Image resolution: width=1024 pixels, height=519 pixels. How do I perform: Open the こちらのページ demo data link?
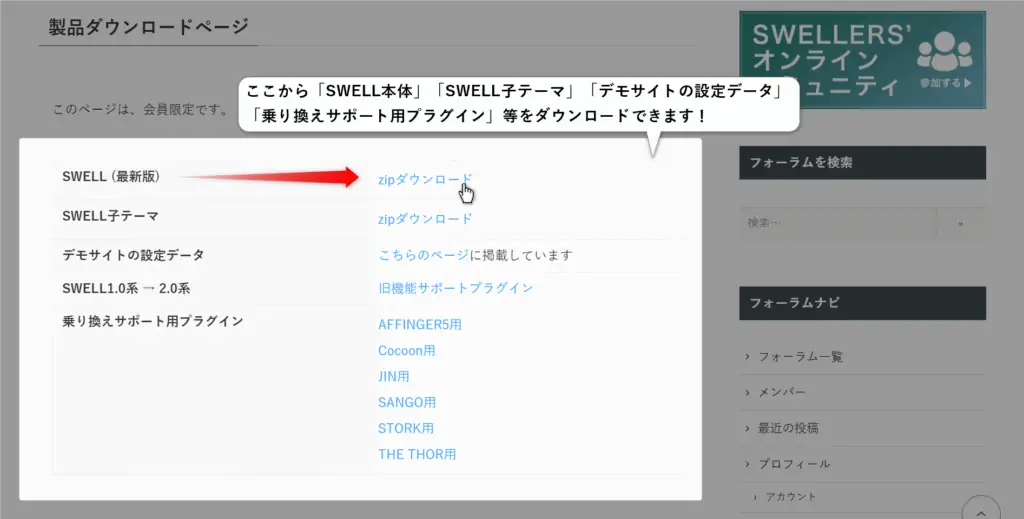[x=423, y=255]
